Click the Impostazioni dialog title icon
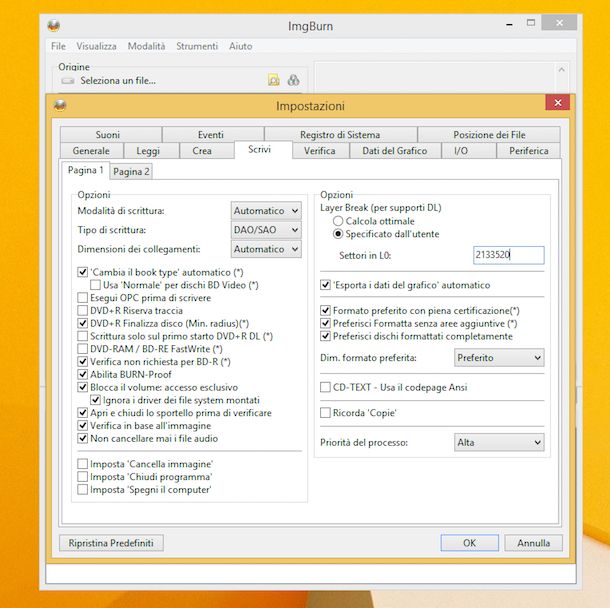The height and width of the screenshot is (608, 610). coord(60,105)
